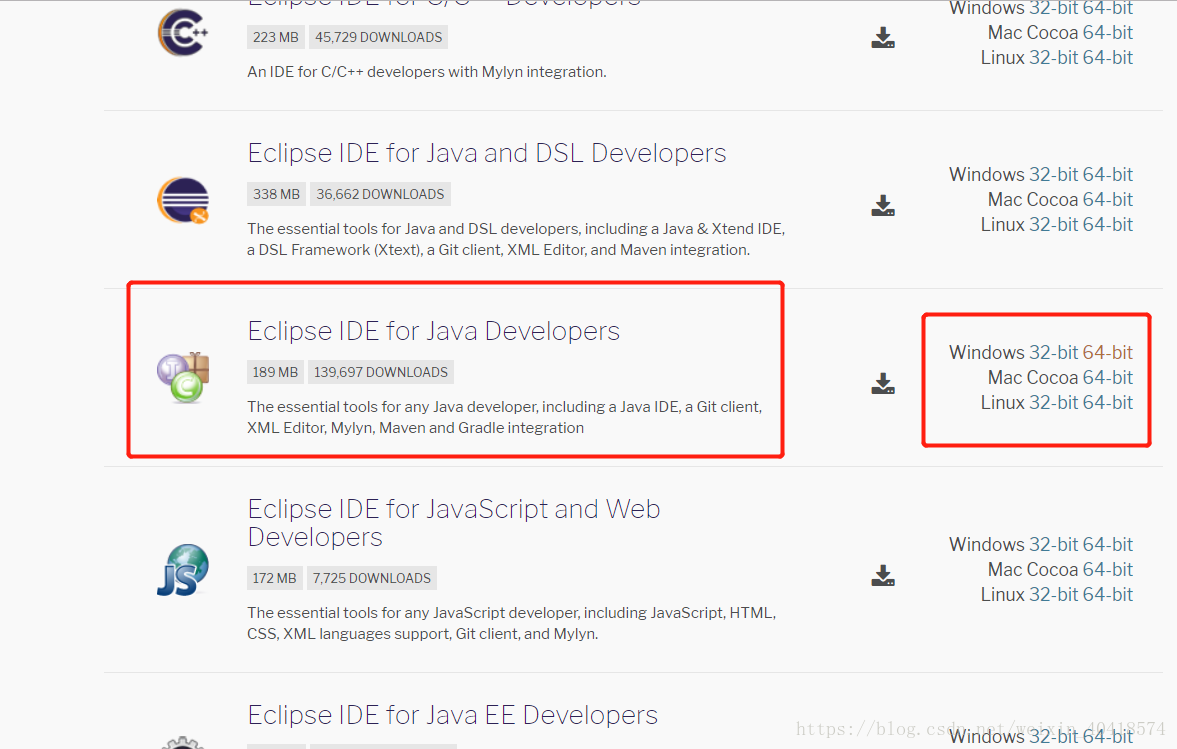Choose Linux 32-bit for Java and DSL Developers

(1053, 224)
